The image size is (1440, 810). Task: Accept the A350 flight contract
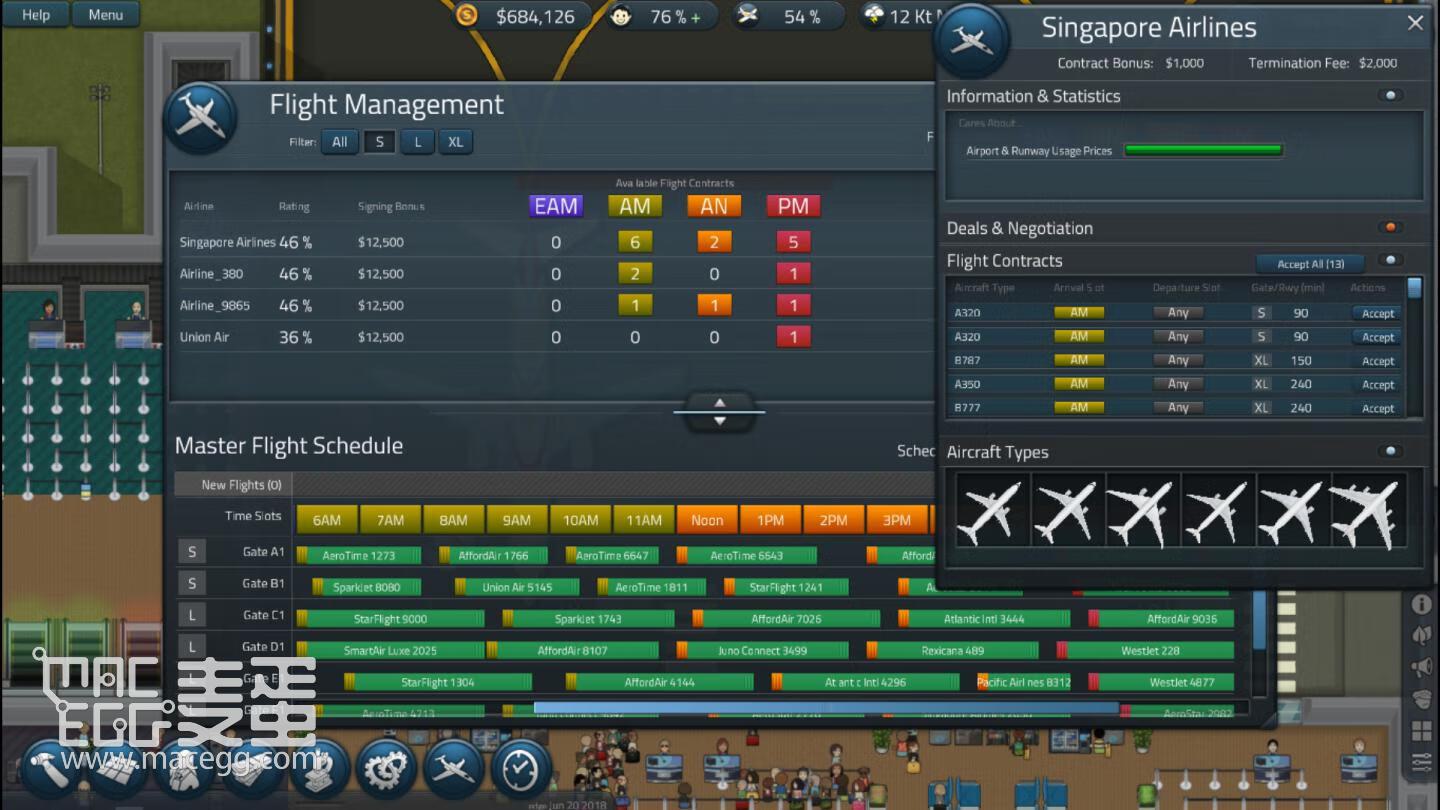coord(1377,385)
